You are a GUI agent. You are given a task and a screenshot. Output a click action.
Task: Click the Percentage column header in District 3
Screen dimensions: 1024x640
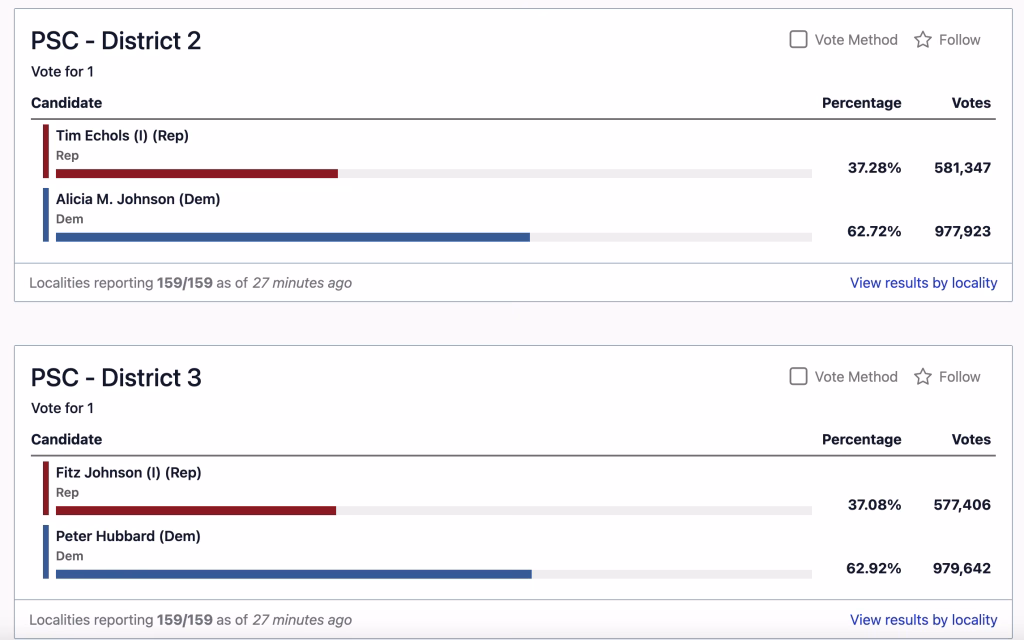coord(861,440)
